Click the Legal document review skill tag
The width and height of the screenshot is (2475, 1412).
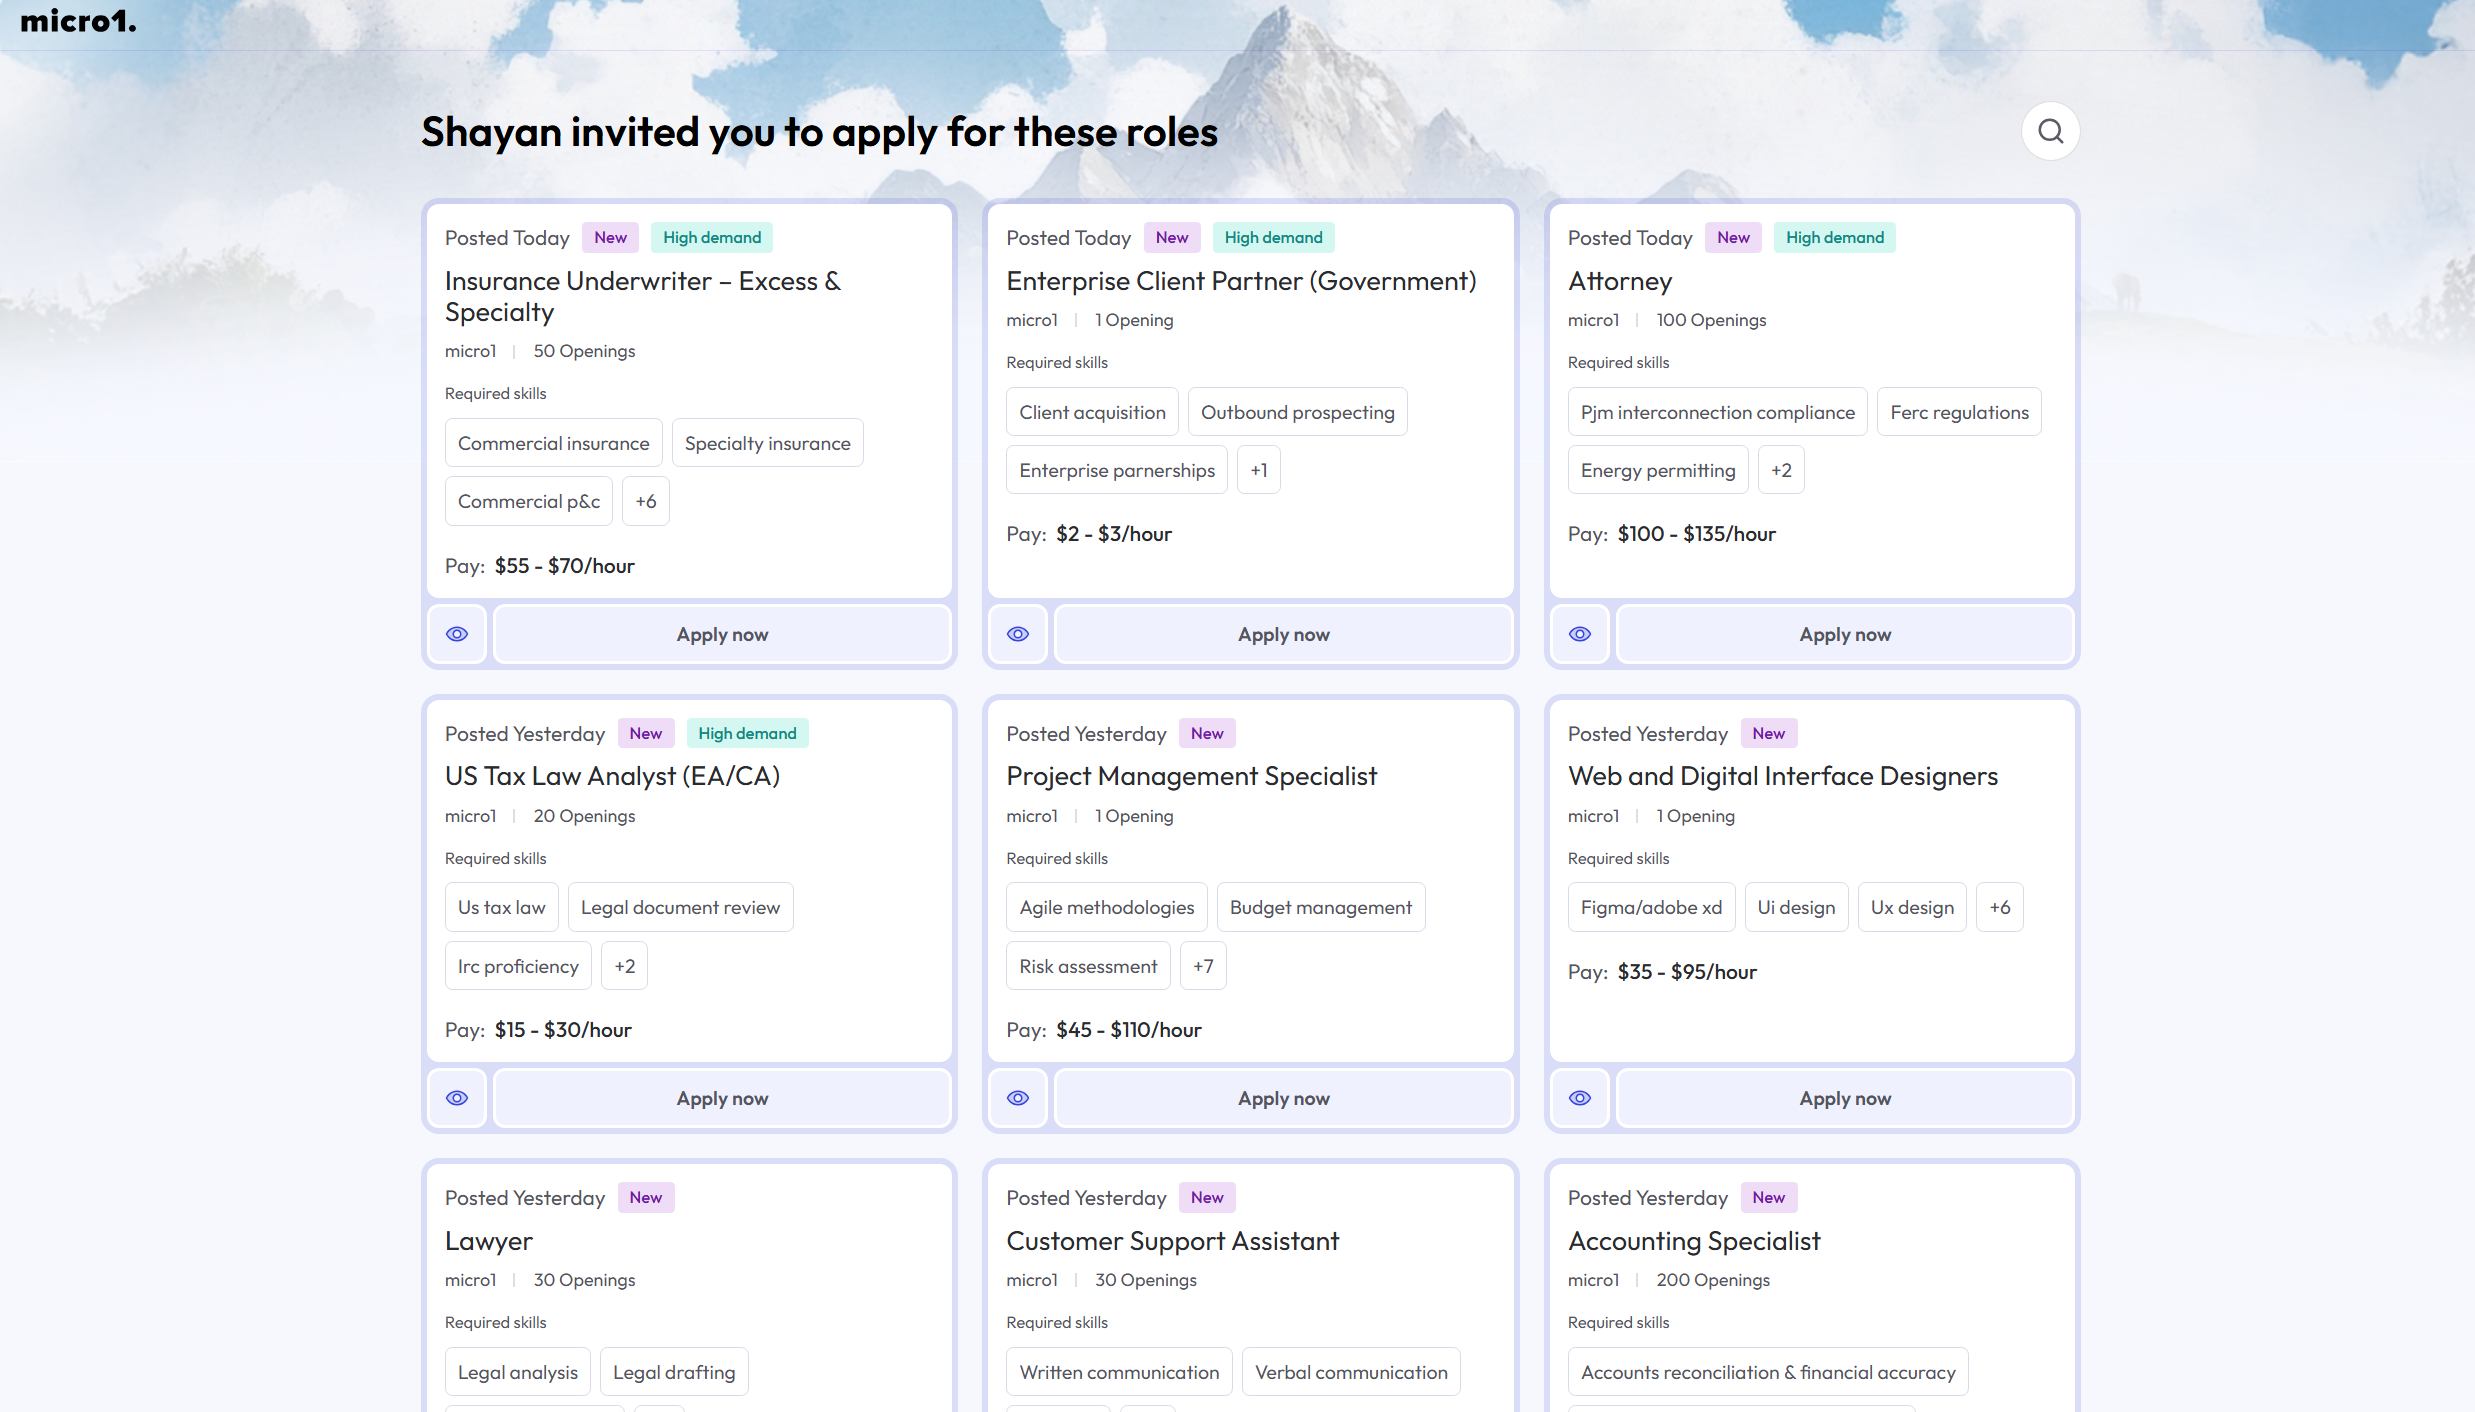680,907
